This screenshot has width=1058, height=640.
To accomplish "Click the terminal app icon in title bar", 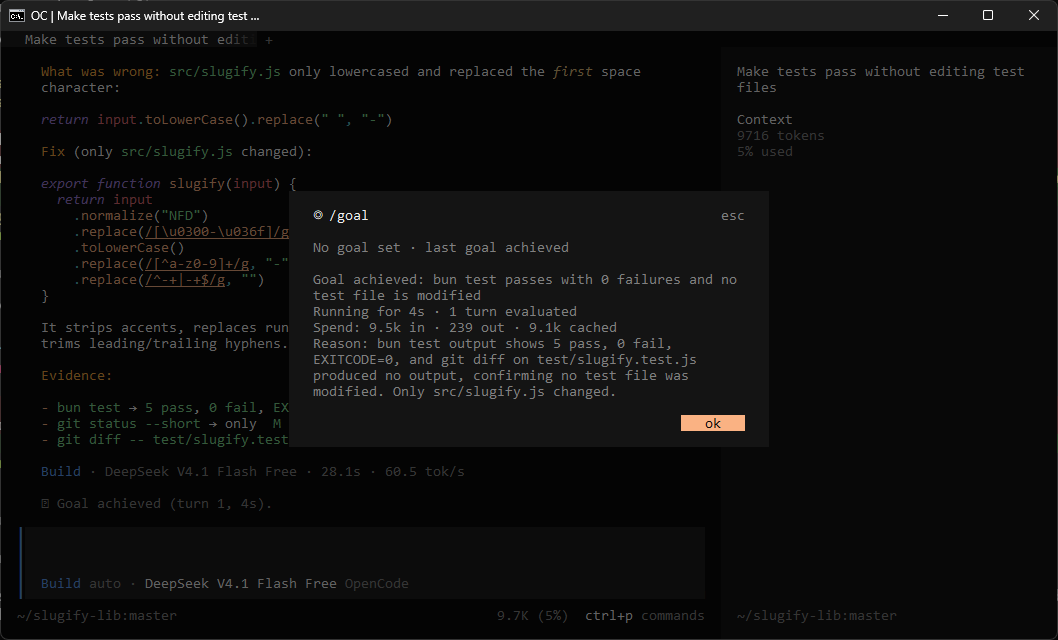I will (x=17, y=16).
